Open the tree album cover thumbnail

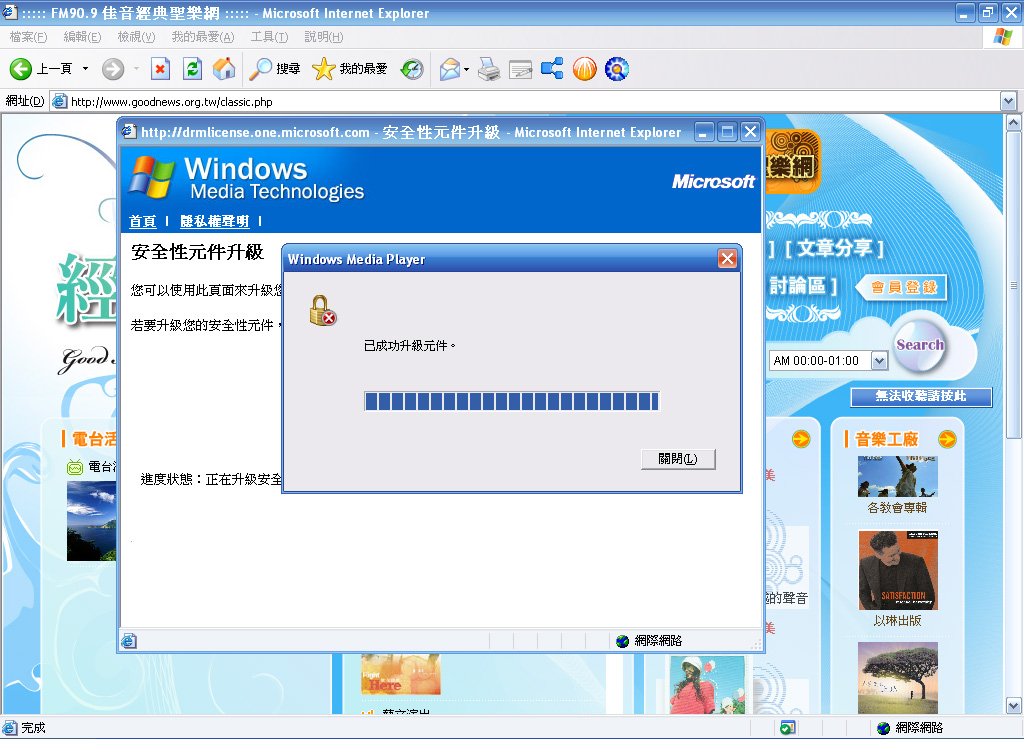(x=898, y=678)
